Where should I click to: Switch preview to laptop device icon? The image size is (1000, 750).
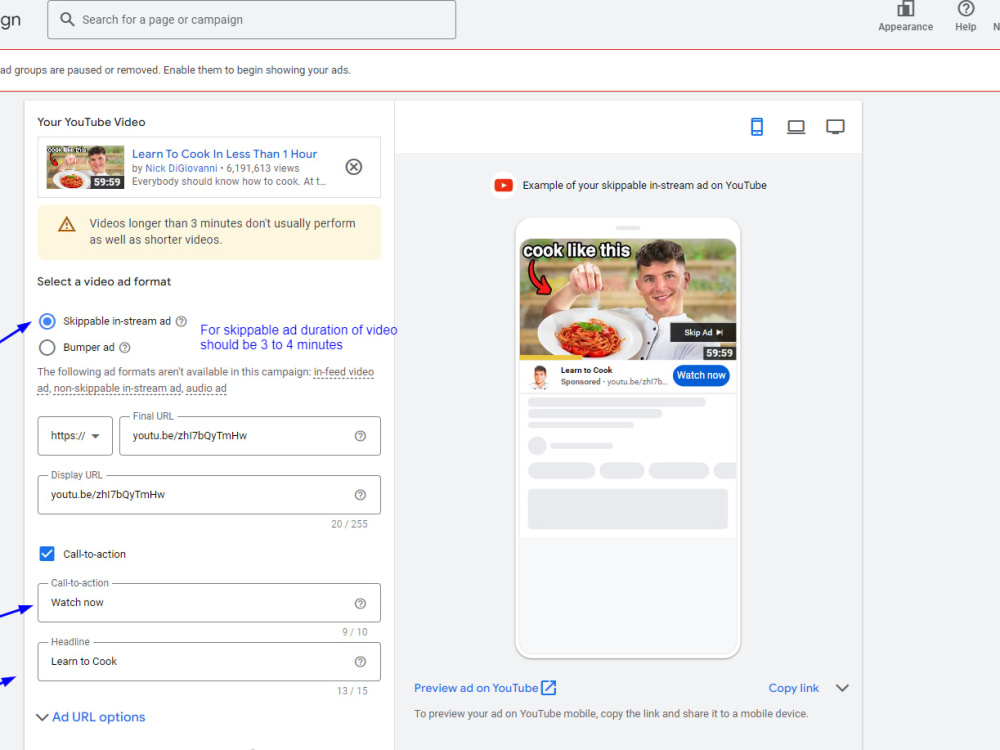pos(796,127)
